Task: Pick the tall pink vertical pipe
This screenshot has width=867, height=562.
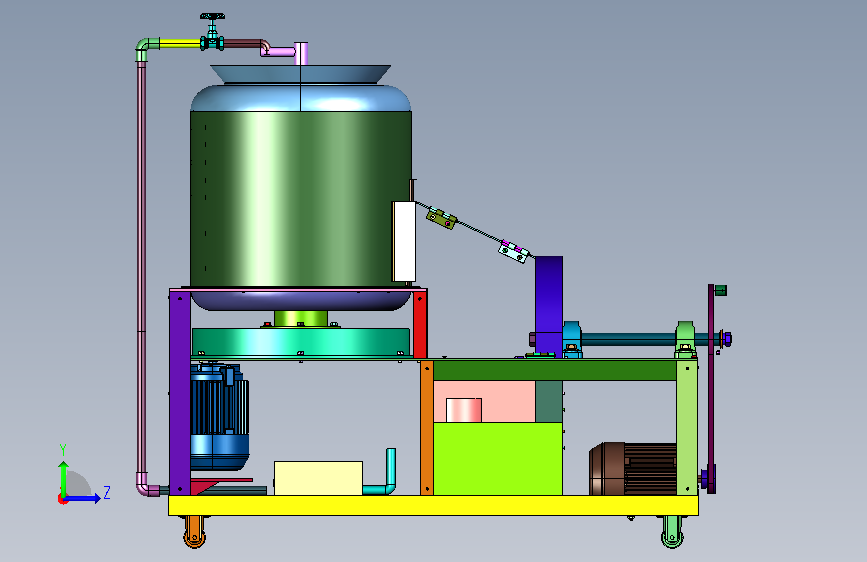Action: (142, 267)
